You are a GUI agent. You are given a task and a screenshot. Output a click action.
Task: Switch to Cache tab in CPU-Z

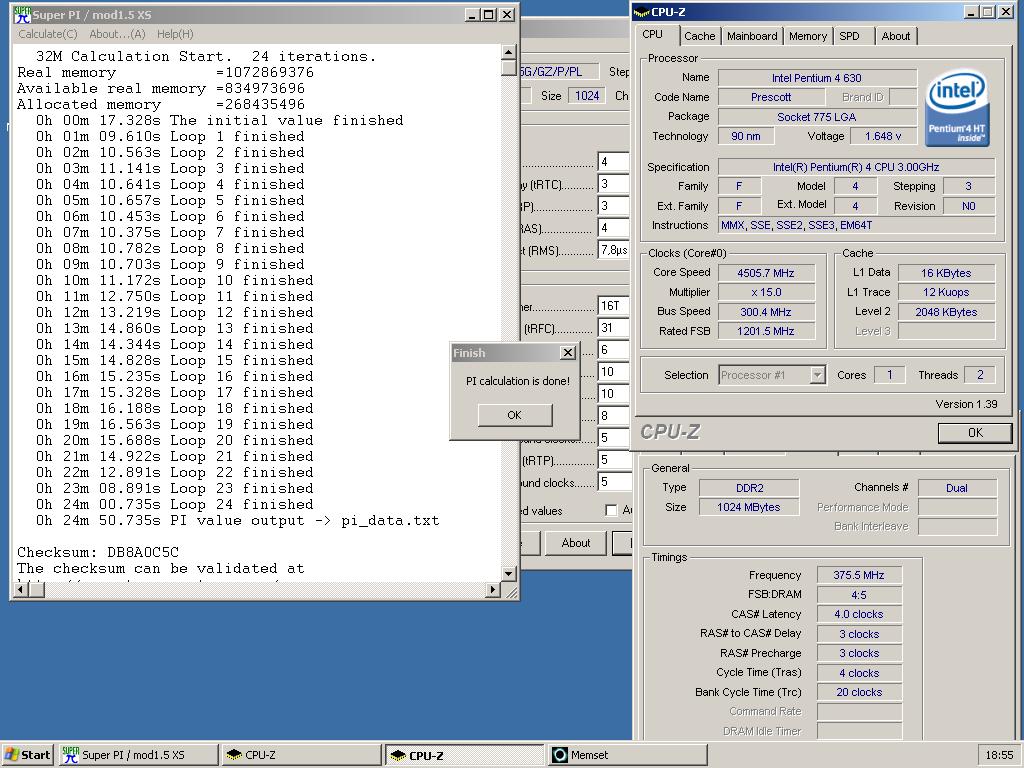pyautogui.click(x=699, y=36)
